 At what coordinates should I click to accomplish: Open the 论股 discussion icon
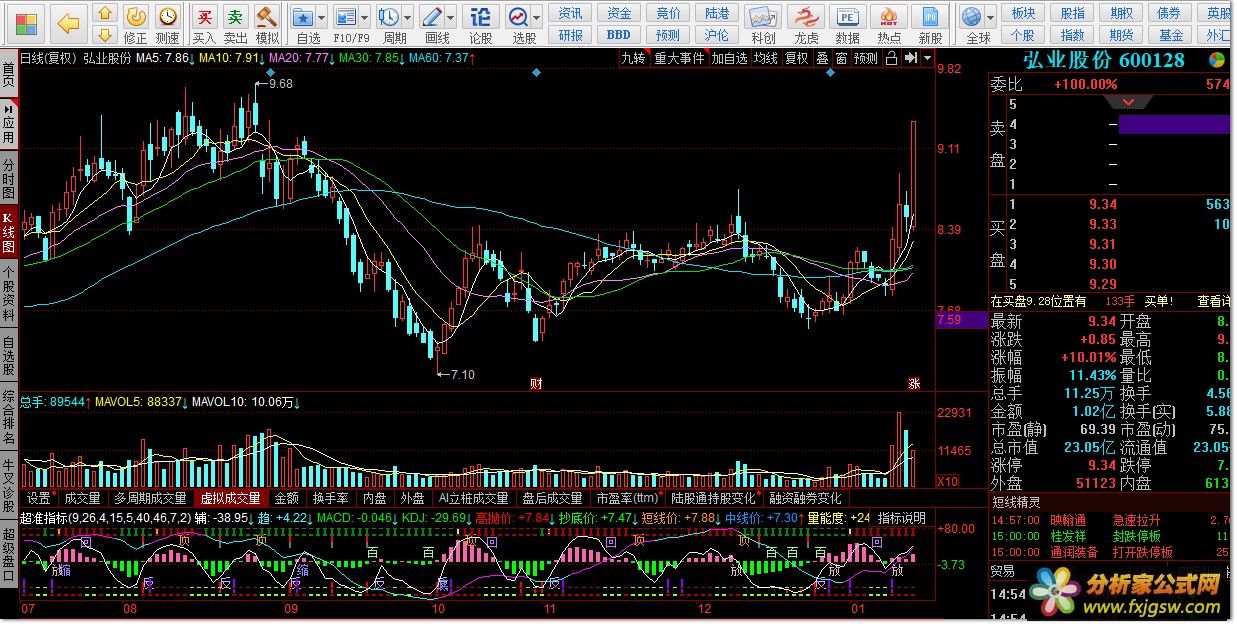pos(481,23)
